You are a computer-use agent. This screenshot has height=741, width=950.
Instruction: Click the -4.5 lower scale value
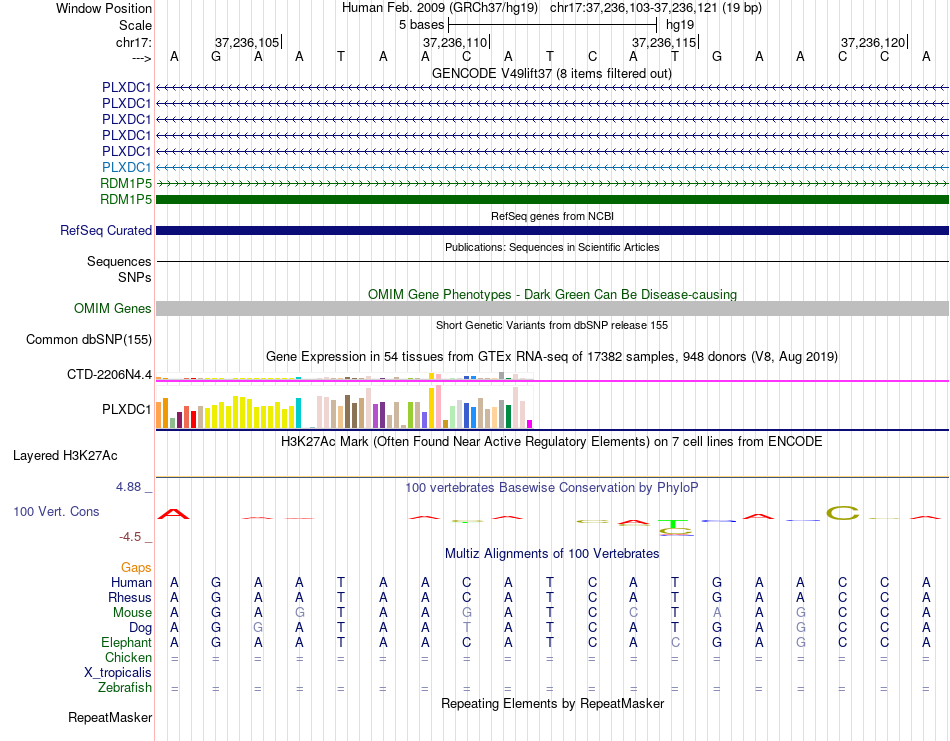(x=130, y=536)
